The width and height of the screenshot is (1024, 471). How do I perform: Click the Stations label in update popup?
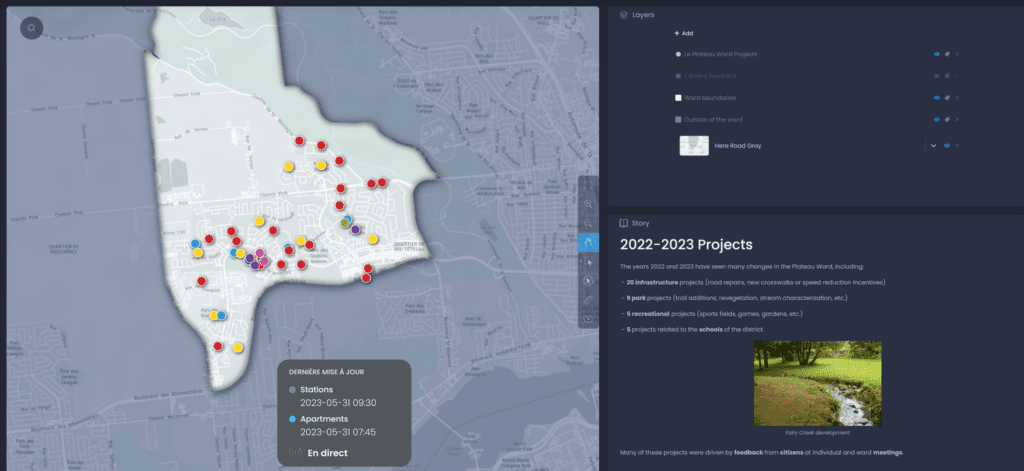pyautogui.click(x=316, y=390)
